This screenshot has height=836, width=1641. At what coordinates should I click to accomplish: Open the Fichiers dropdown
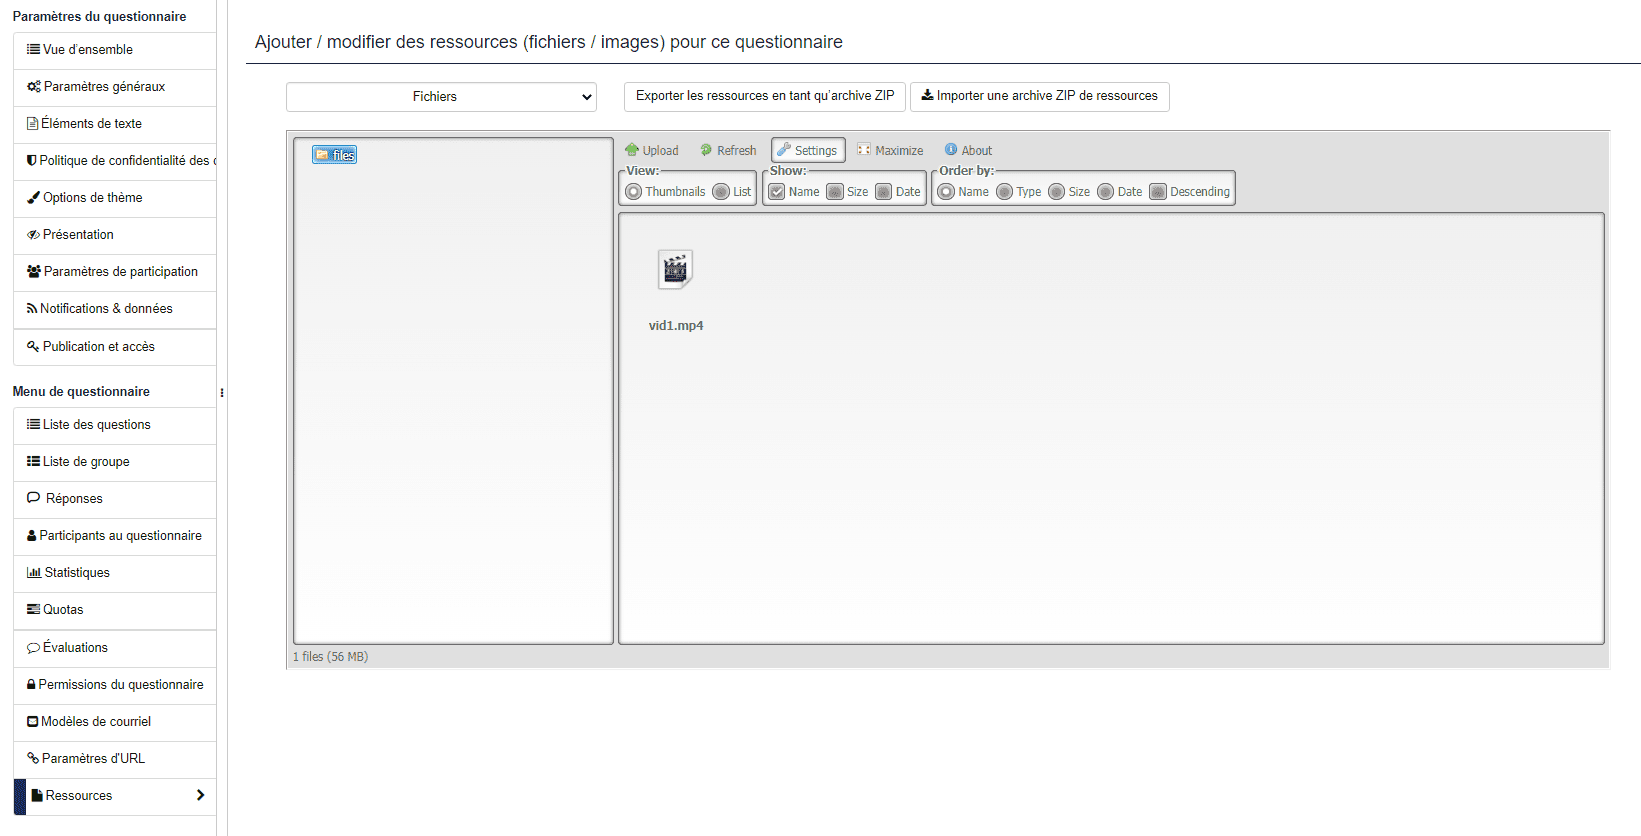pyautogui.click(x=441, y=97)
